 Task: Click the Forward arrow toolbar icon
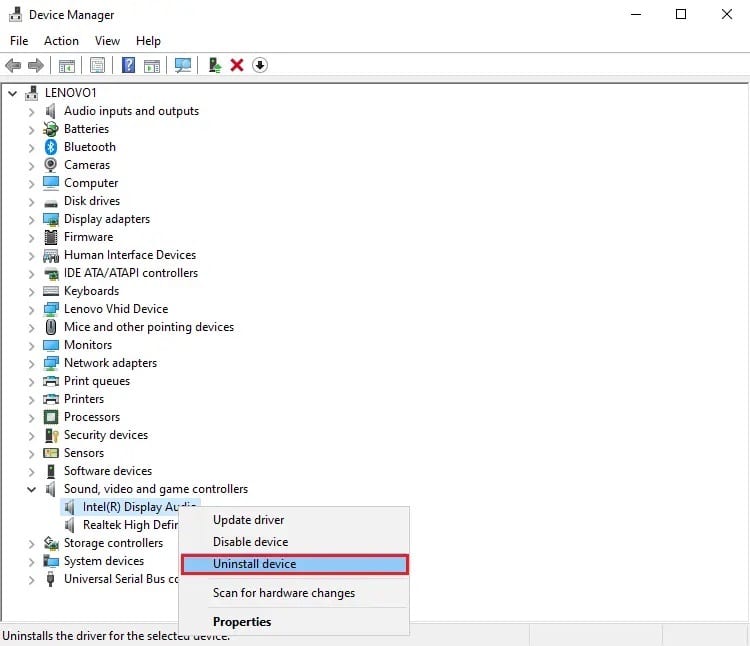tap(36, 65)
